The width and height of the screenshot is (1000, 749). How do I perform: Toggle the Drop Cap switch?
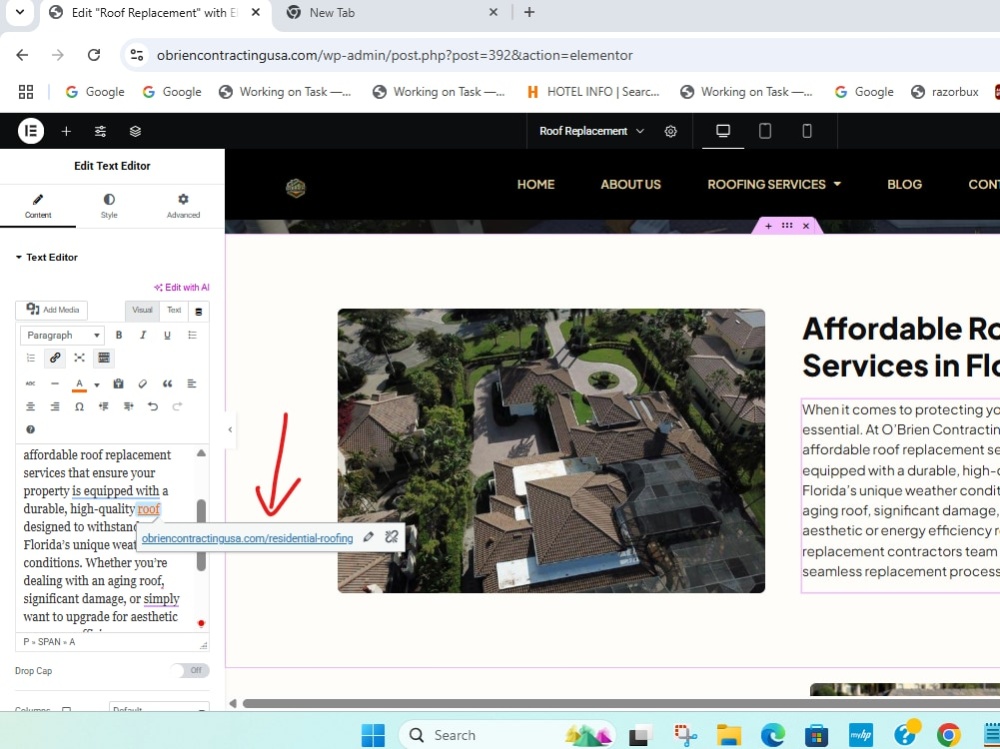(x=190, y=671)
